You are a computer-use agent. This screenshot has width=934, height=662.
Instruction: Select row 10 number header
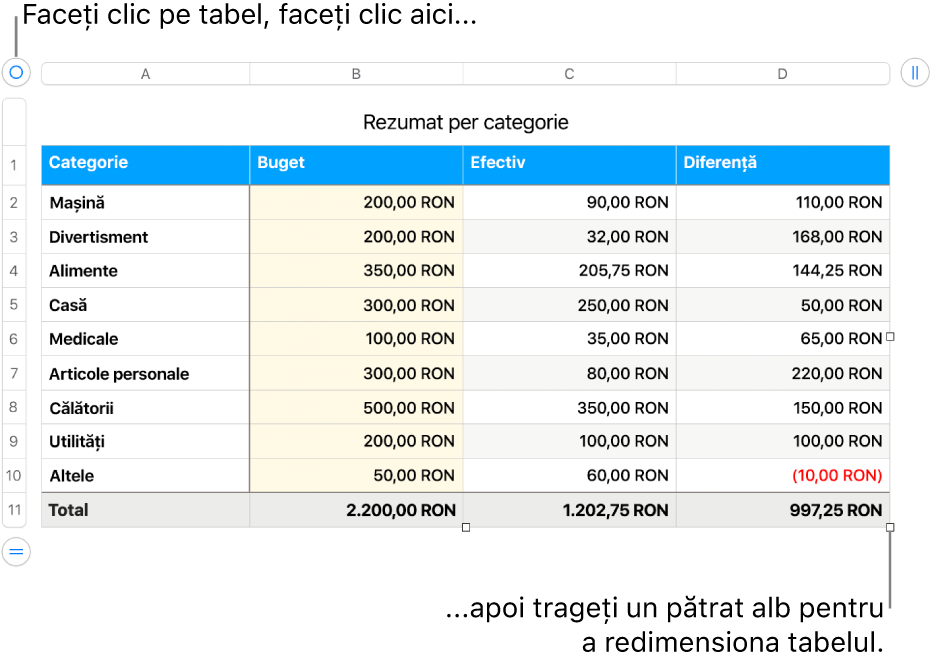click(14, 475)
